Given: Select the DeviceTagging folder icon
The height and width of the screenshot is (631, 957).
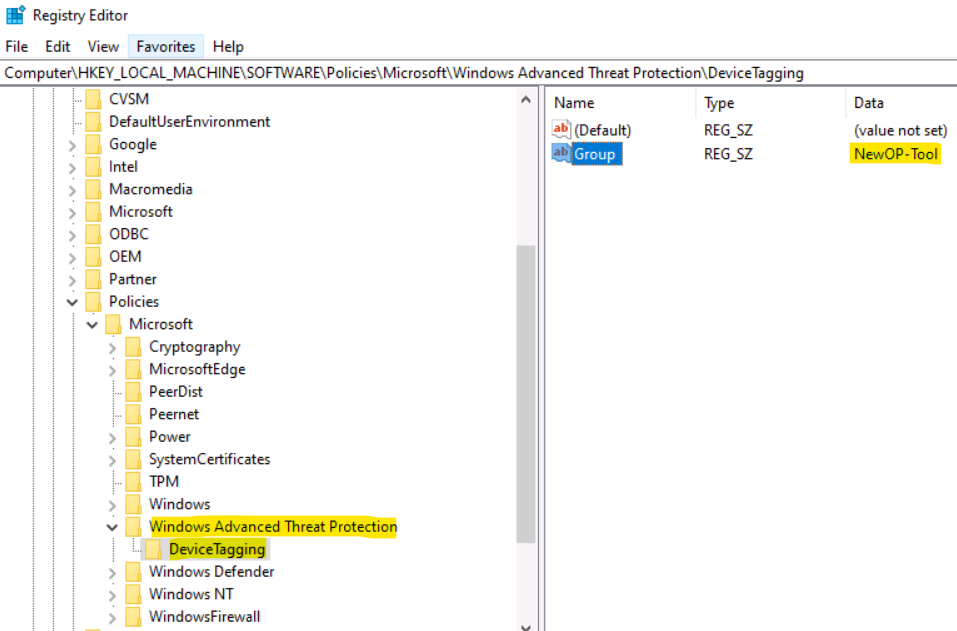Looking at the screenshot, I should pyautogui.click(x=153, y=549).
